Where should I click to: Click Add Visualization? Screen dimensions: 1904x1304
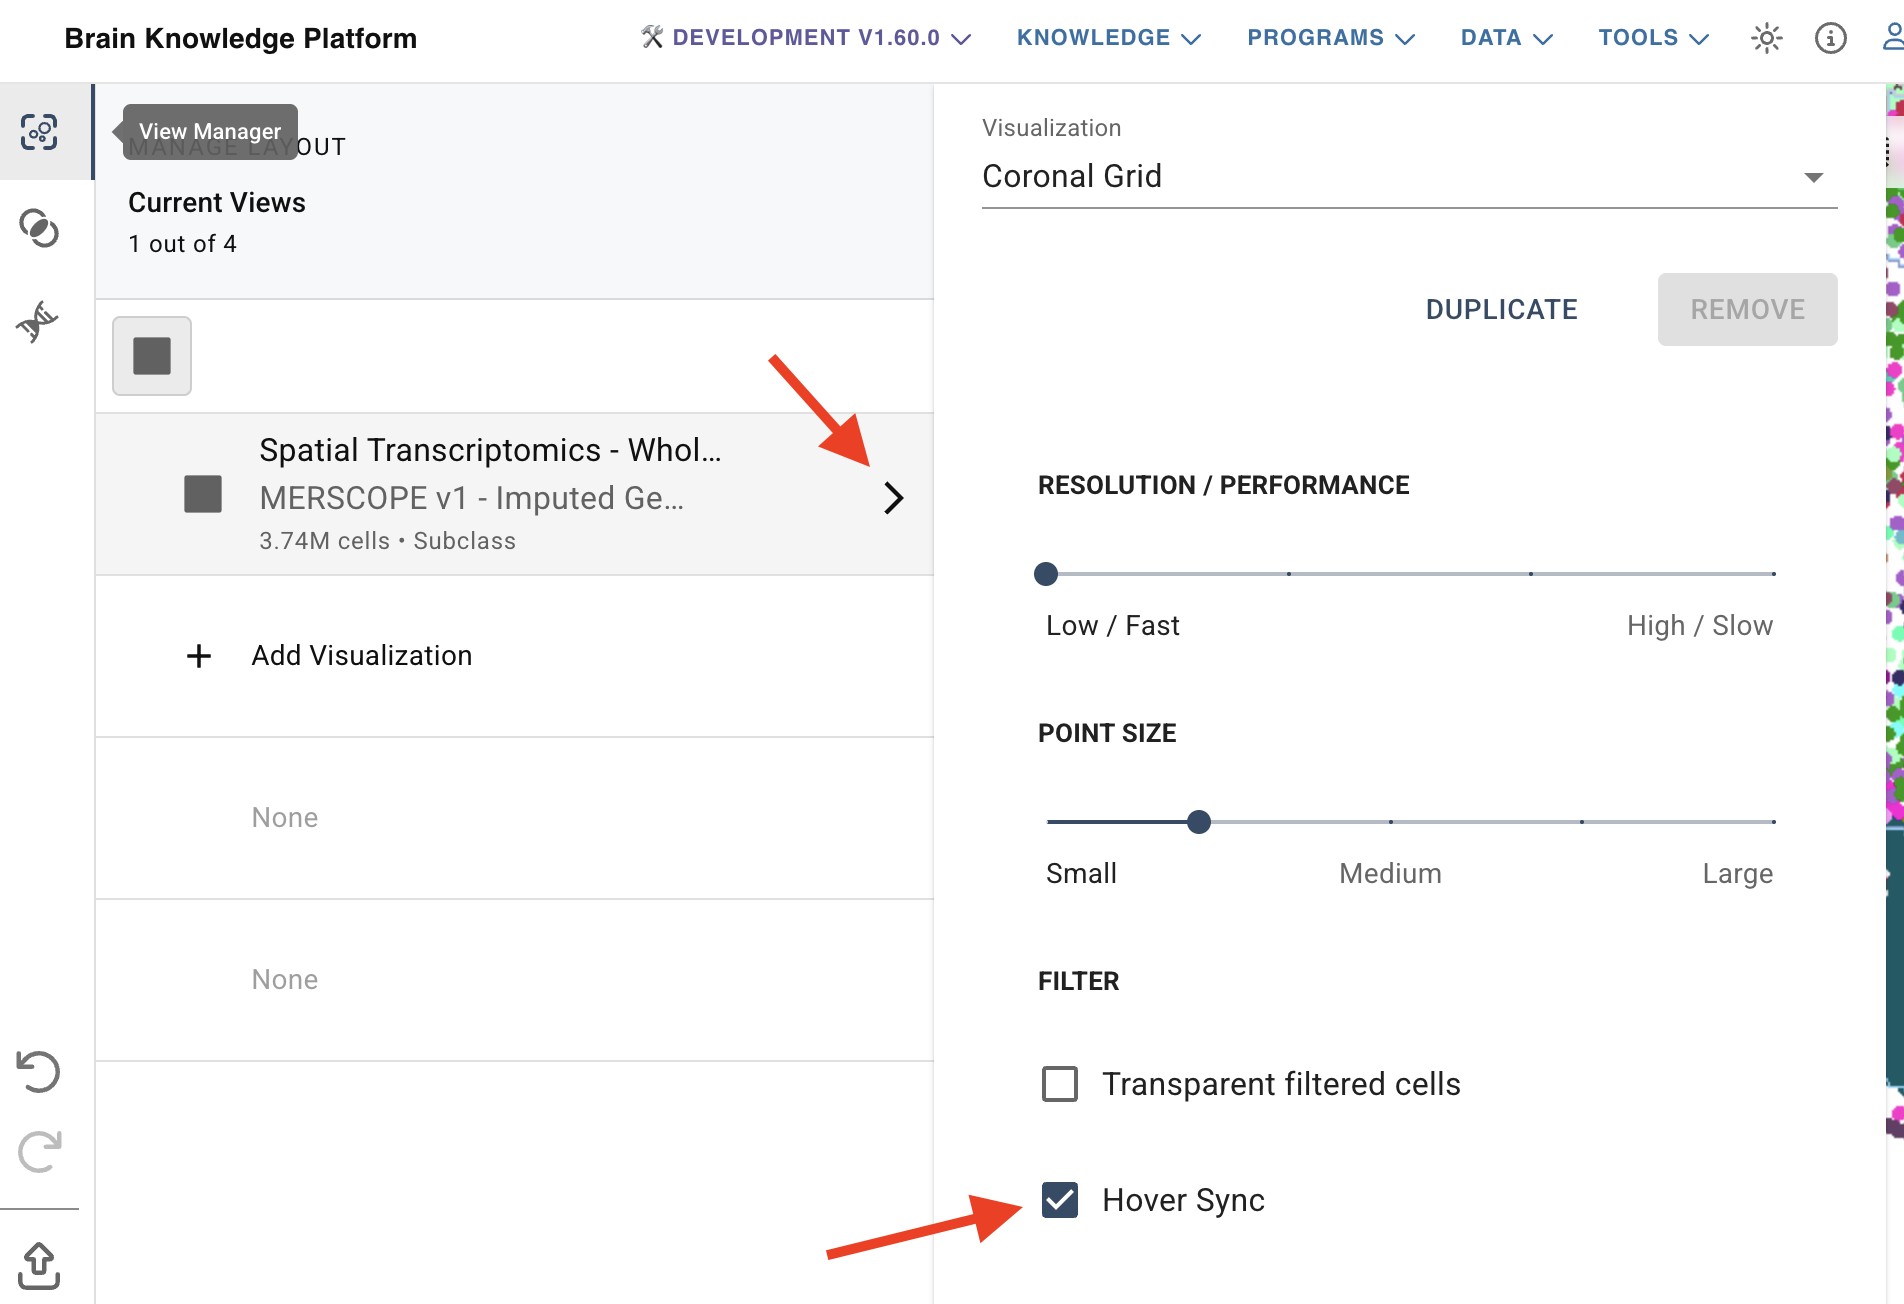click(x=361, y=656)
